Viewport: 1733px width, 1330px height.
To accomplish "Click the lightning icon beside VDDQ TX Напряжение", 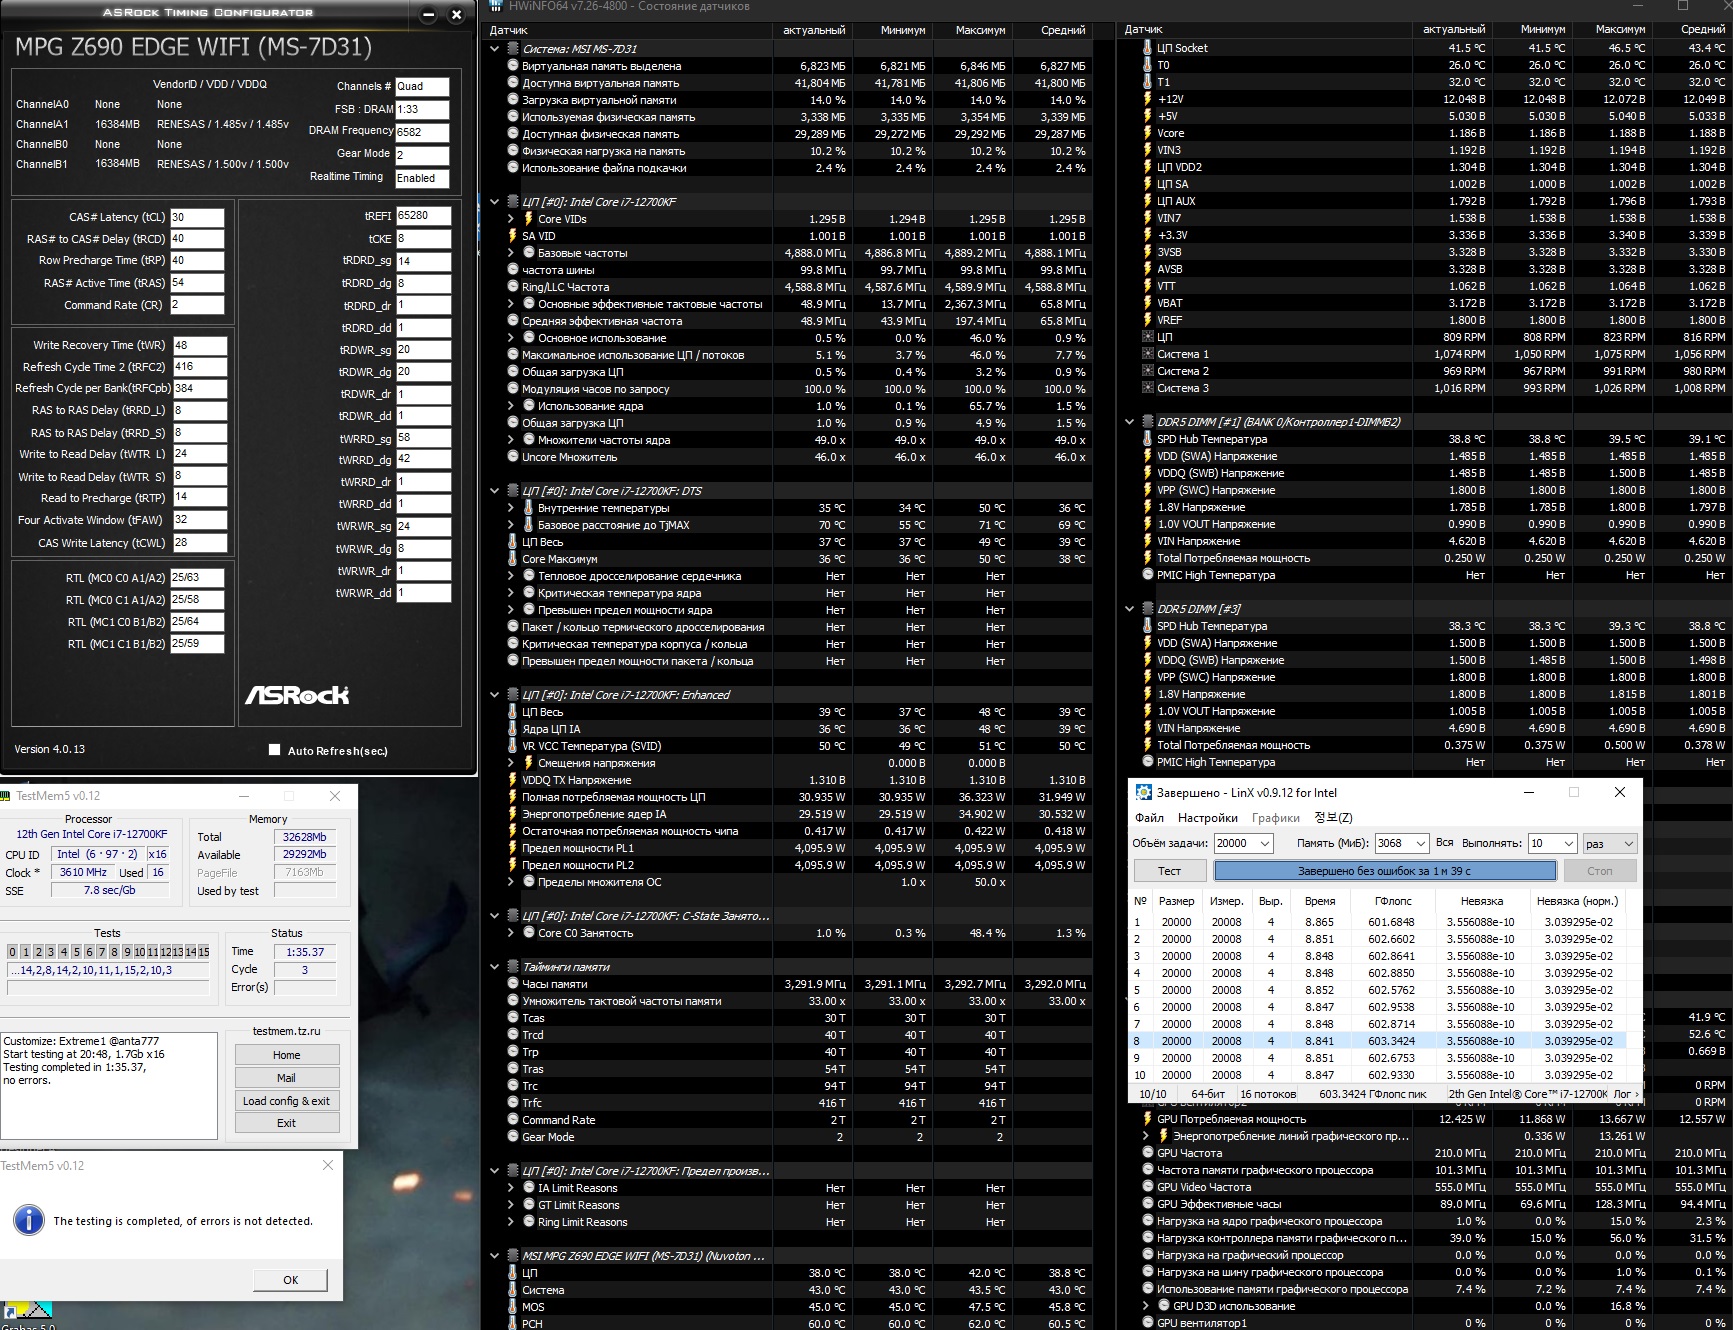I will pyautogui.click(x=512, y=780).
